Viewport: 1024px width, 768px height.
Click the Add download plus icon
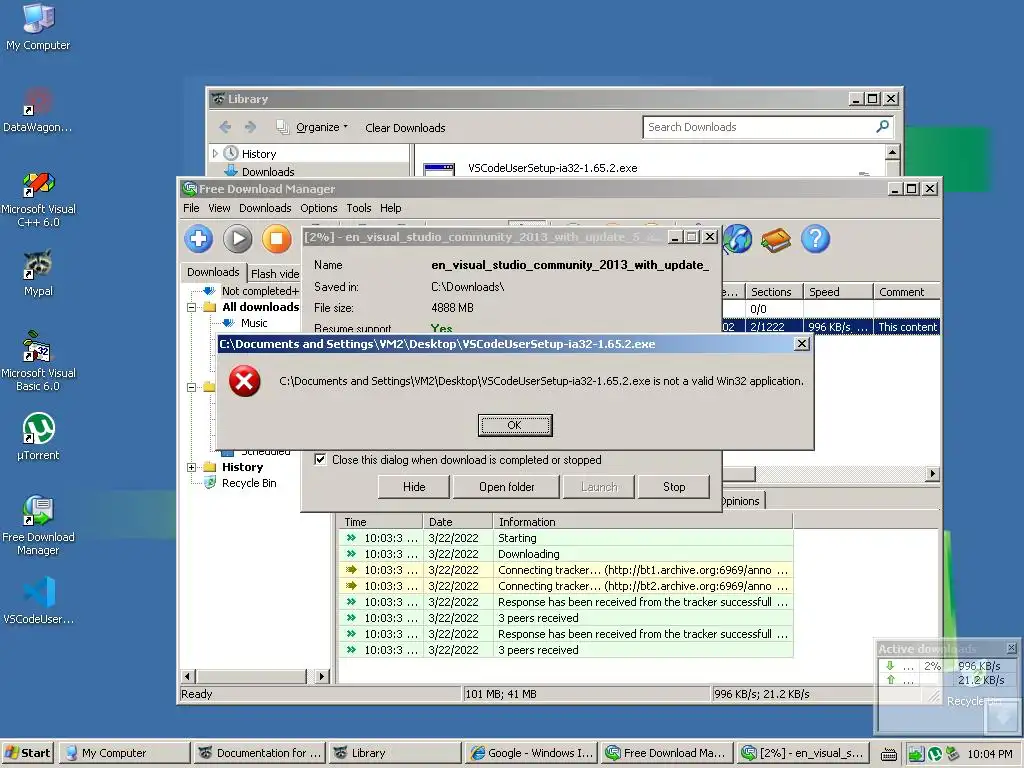(199, 239)
